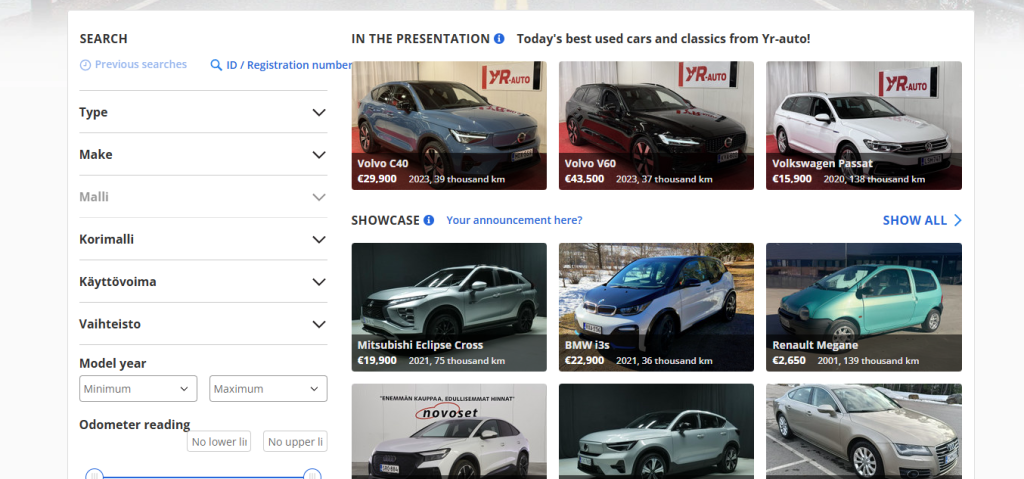Open the Volvo V60 listing
The height and width of the screenshot is (479, 1024).
tap(656, 125)
